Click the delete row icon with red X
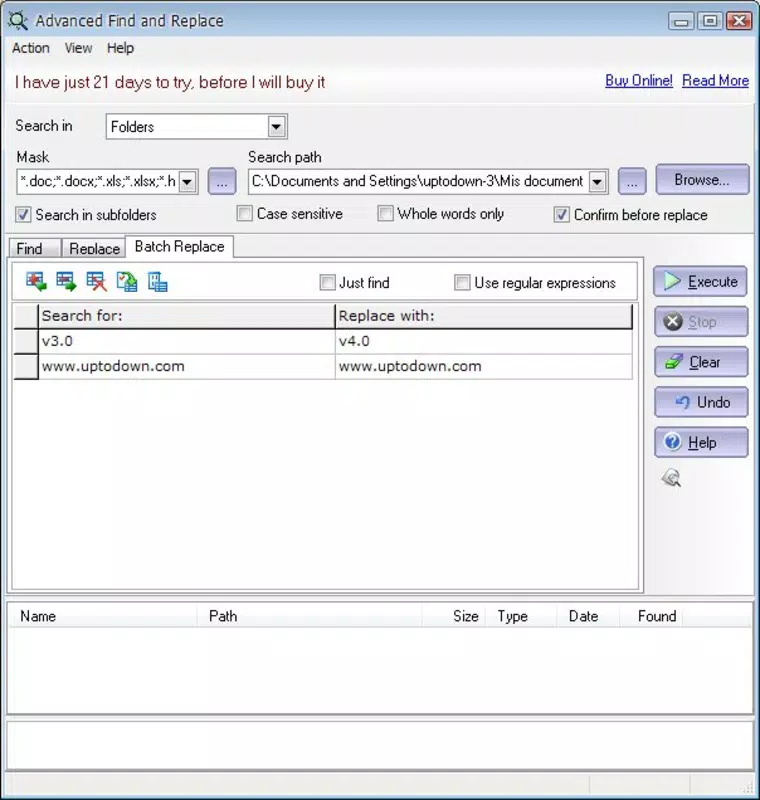This screenshot has height=800, width=760. point(96,282)
